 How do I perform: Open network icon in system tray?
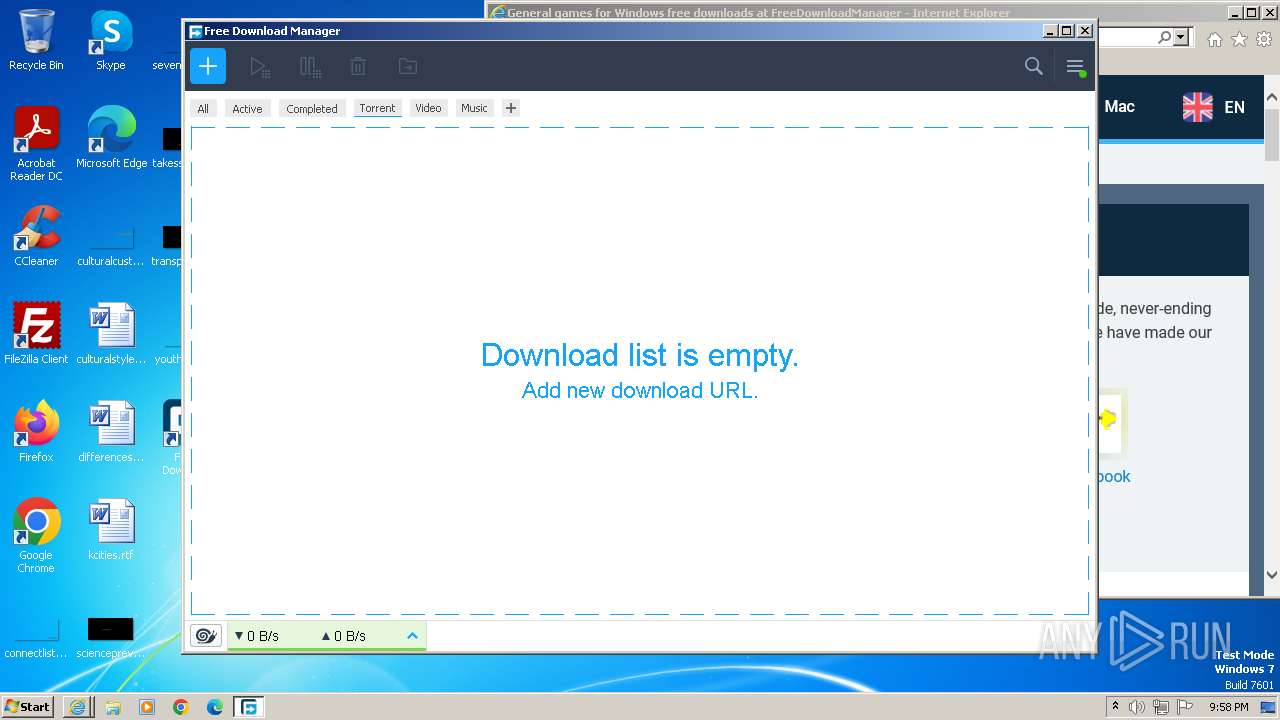1160,707
